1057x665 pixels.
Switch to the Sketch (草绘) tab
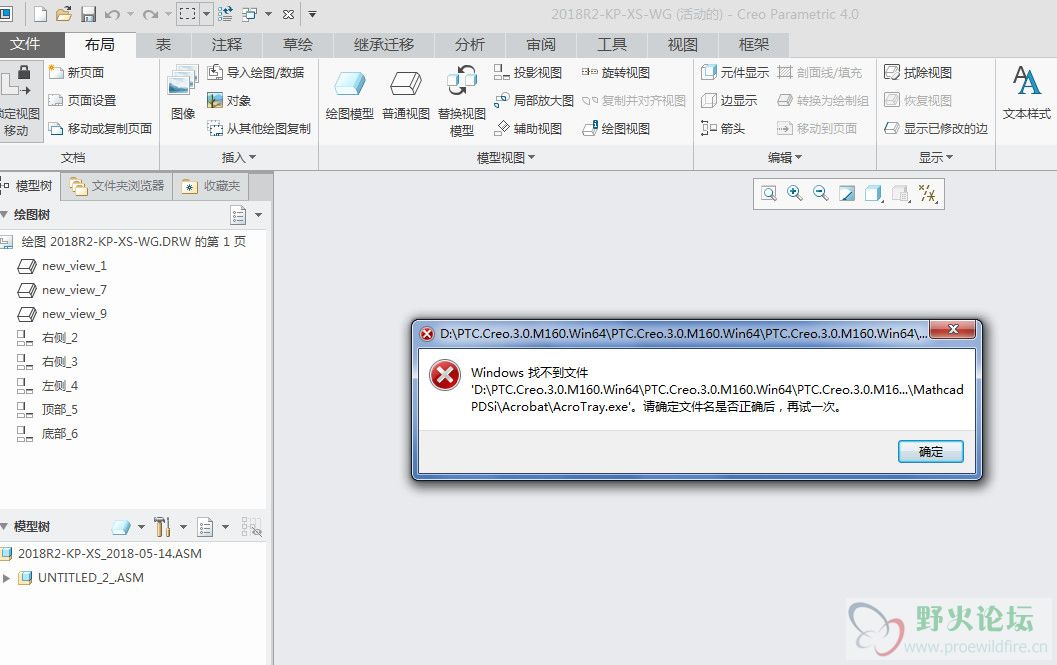pyautogui.click(x=297, y=45)
